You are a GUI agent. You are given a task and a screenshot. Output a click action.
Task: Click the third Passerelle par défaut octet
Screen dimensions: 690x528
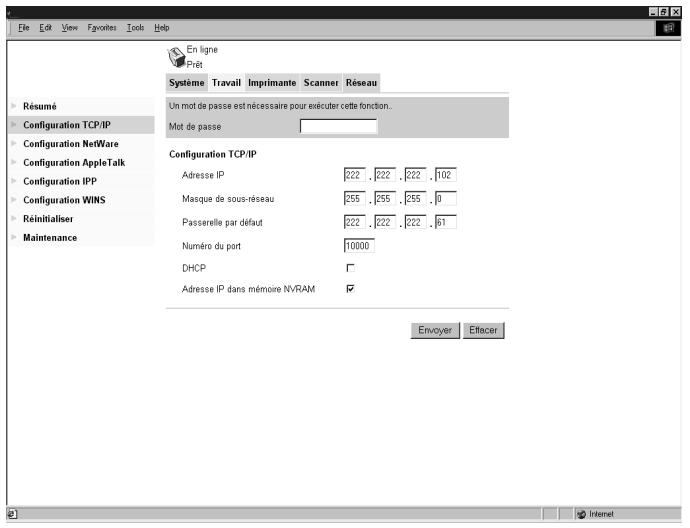[415, 222]
